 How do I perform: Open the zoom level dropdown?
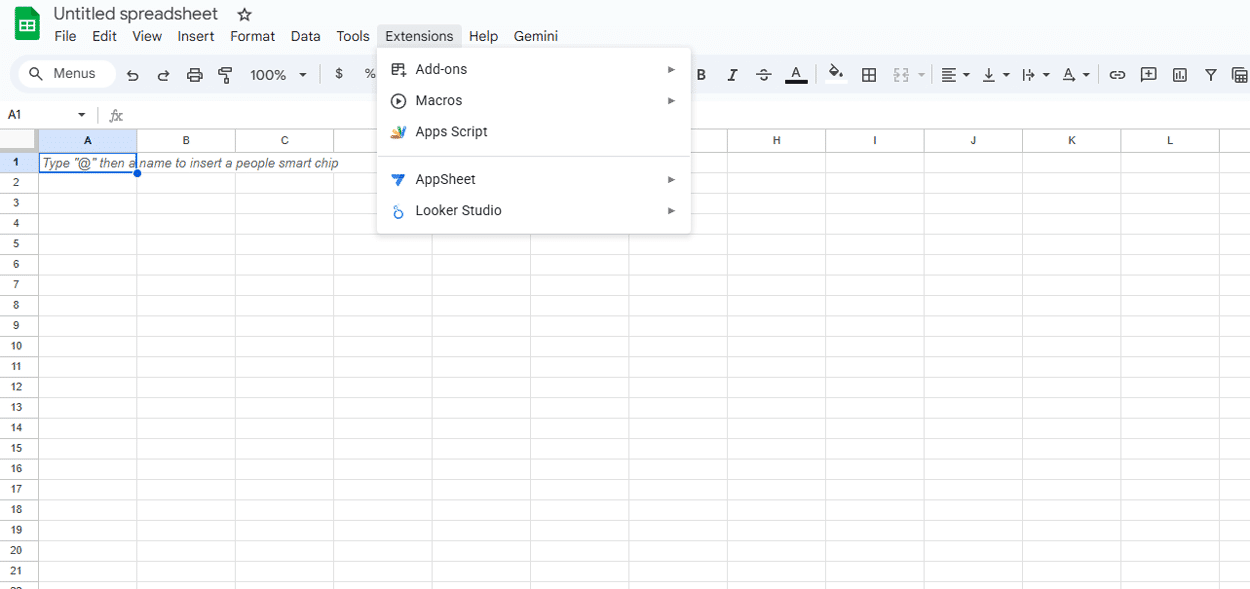pyautogui.click(x=278, y=73)
